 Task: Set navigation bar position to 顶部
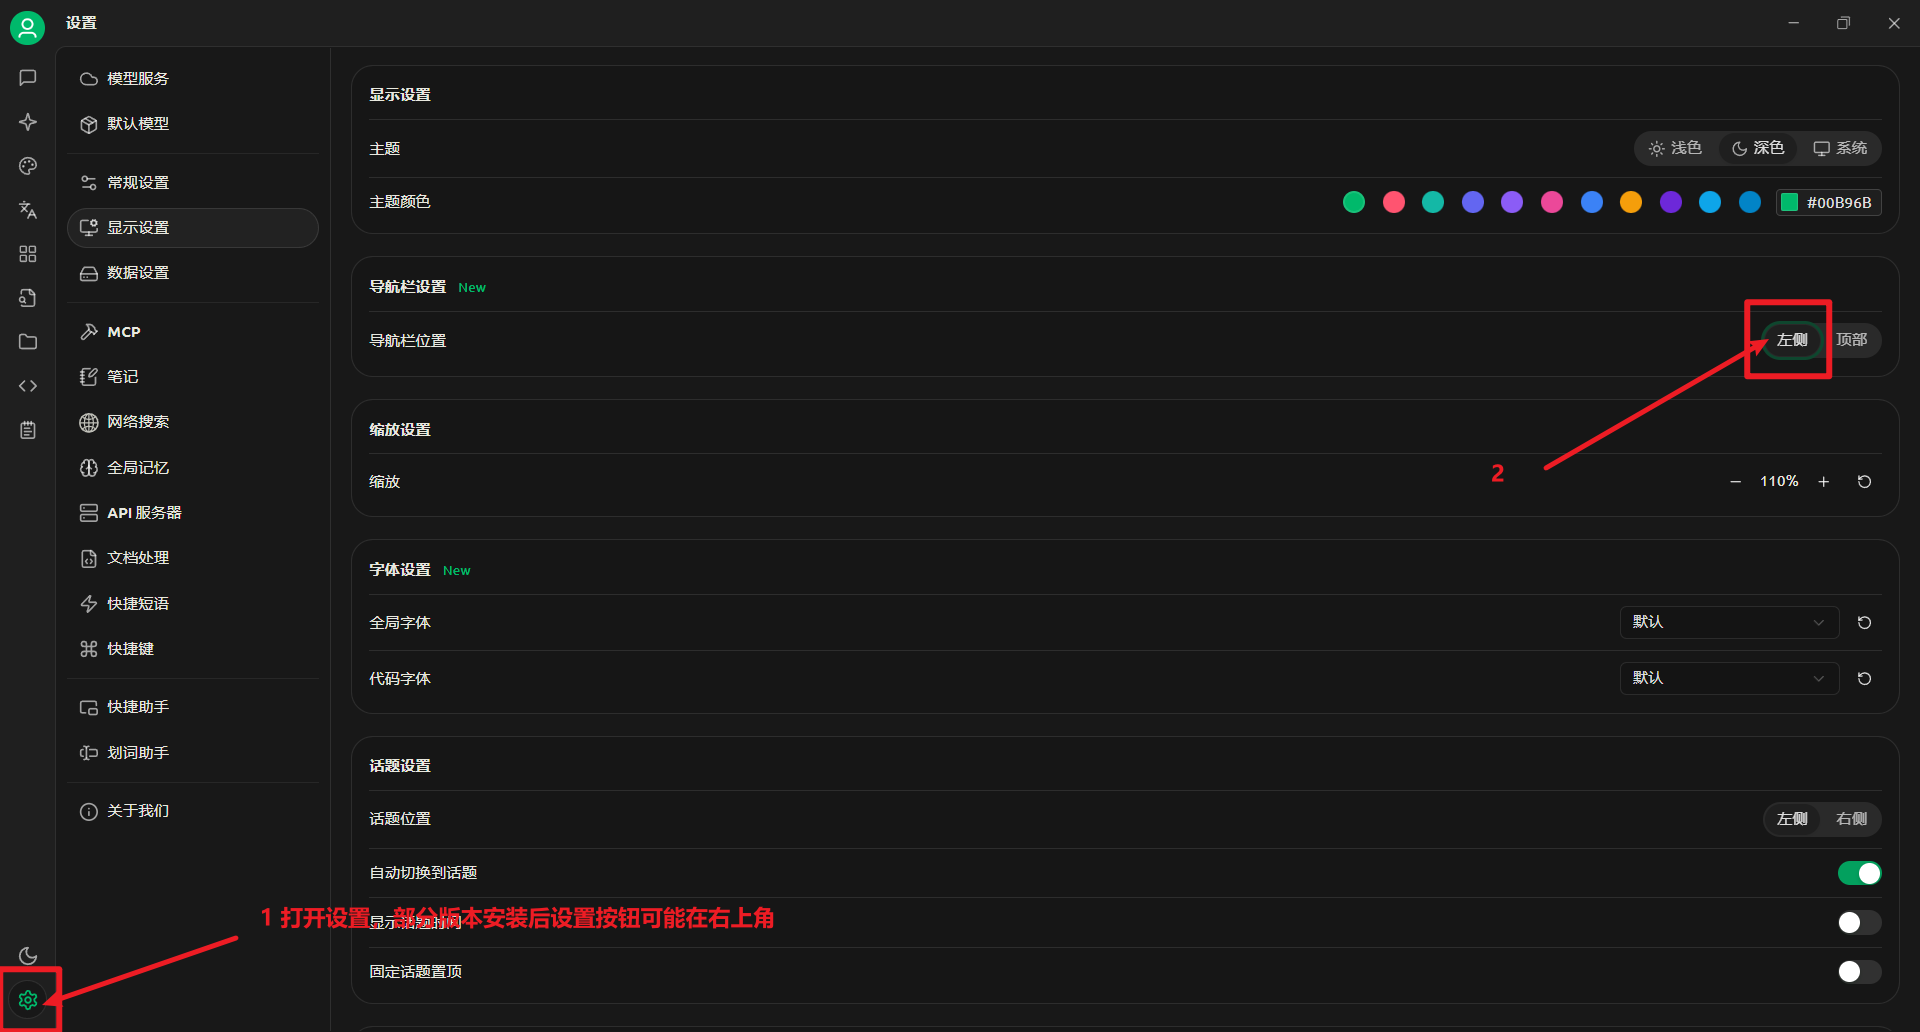(1851, 340)
